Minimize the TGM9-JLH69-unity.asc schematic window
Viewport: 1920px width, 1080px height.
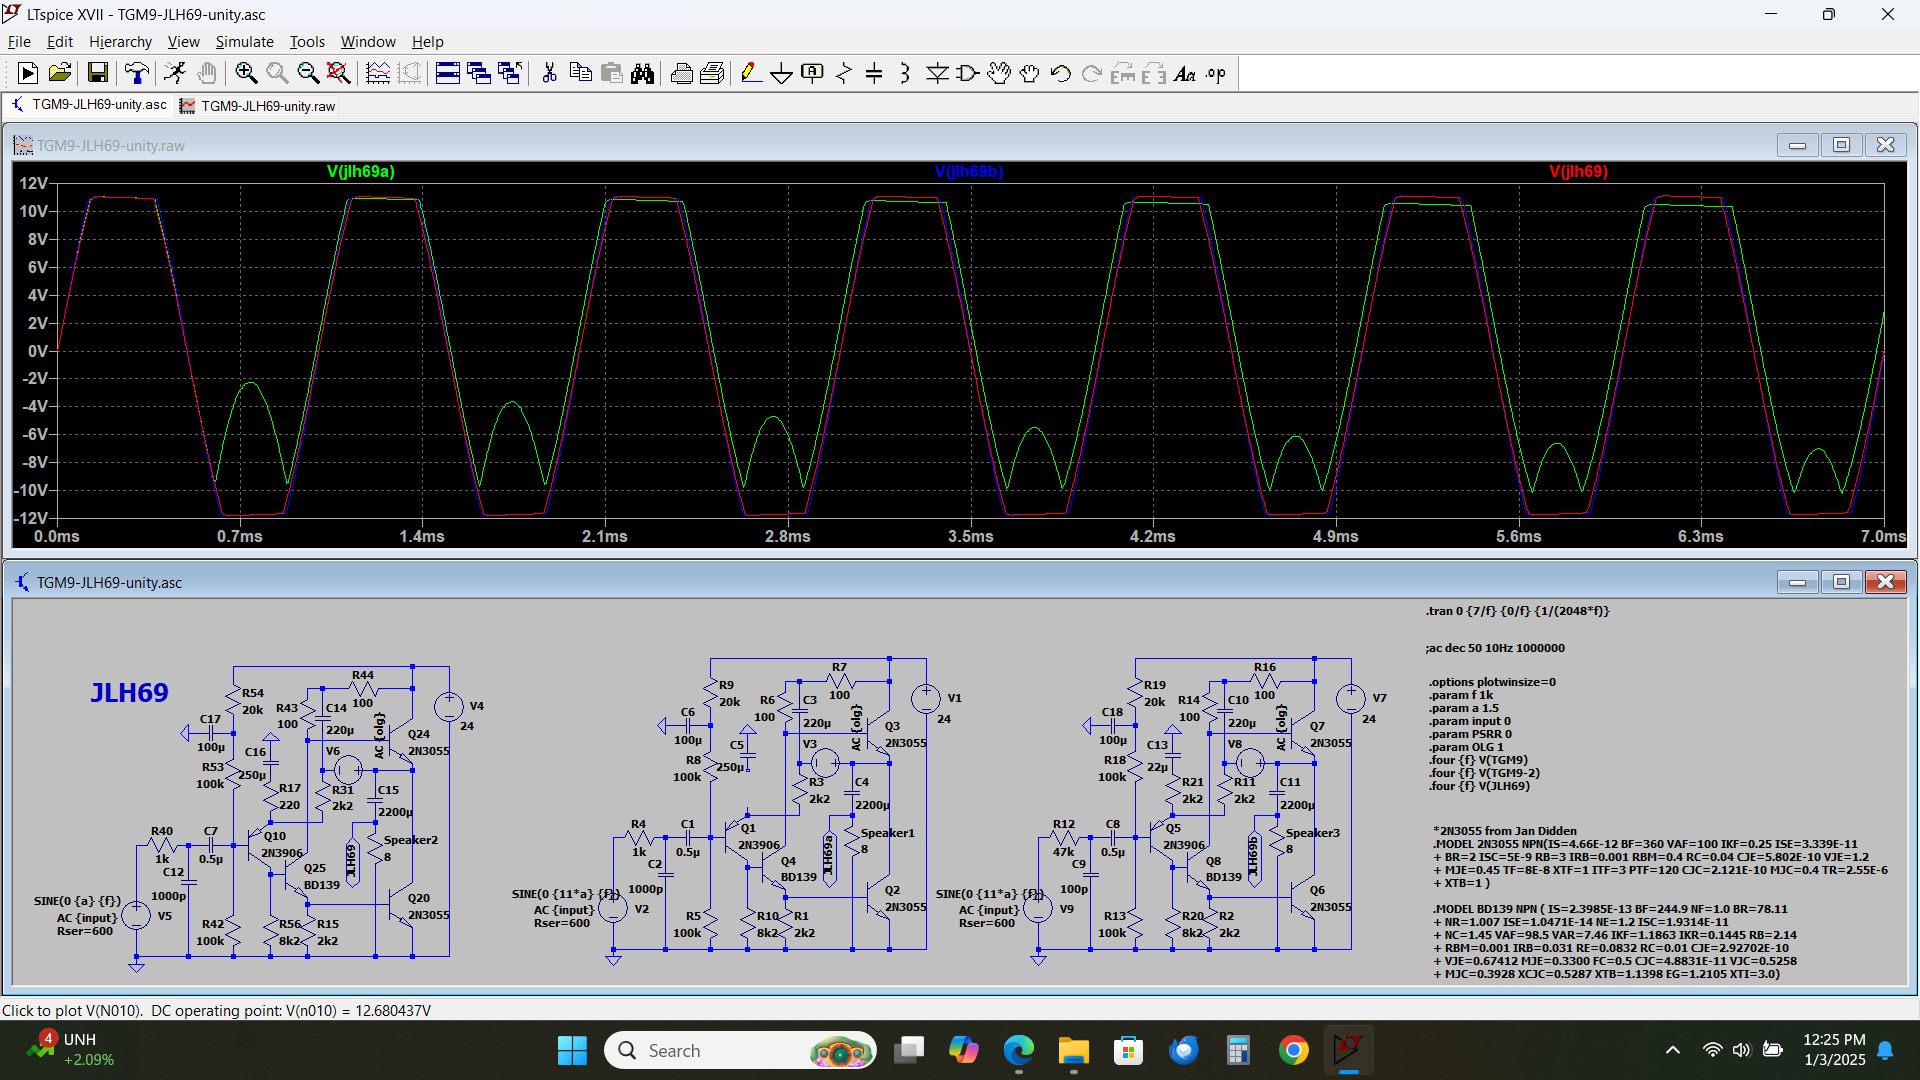pyautogui.click(x=1797, y=582)
